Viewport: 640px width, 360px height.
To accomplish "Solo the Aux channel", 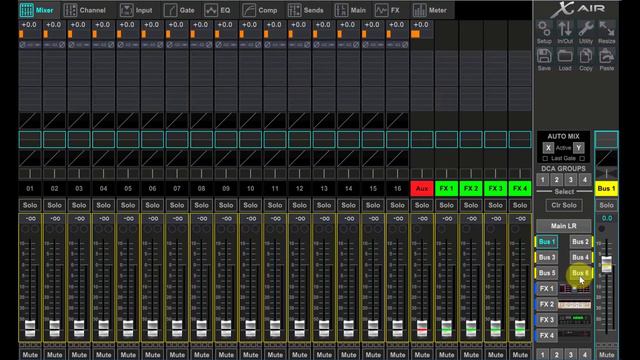I will pyautogui.click(x=422, y=205).
